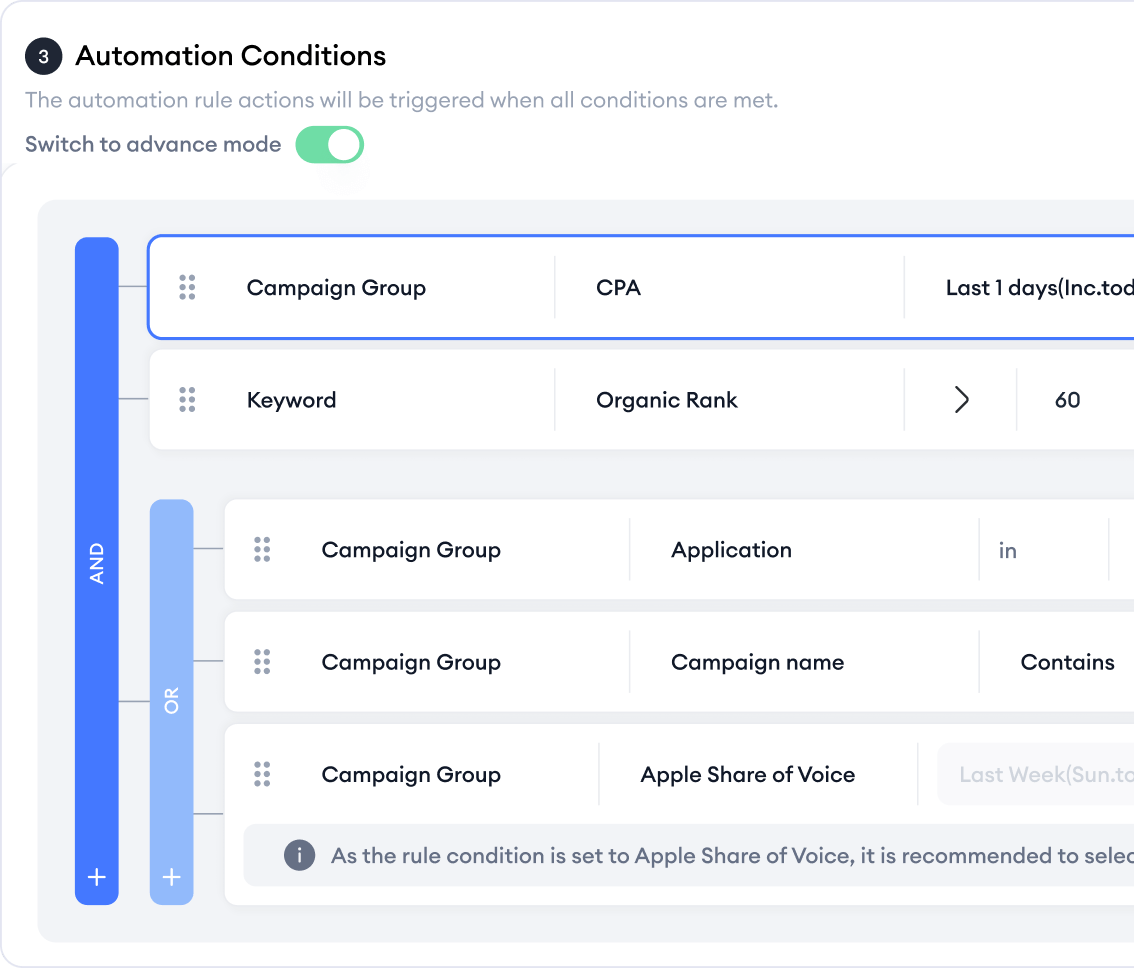Click drag handle of Apple Share of Voice row
The width and height of the screenshot is (1134, 968).
click(262, 774)
